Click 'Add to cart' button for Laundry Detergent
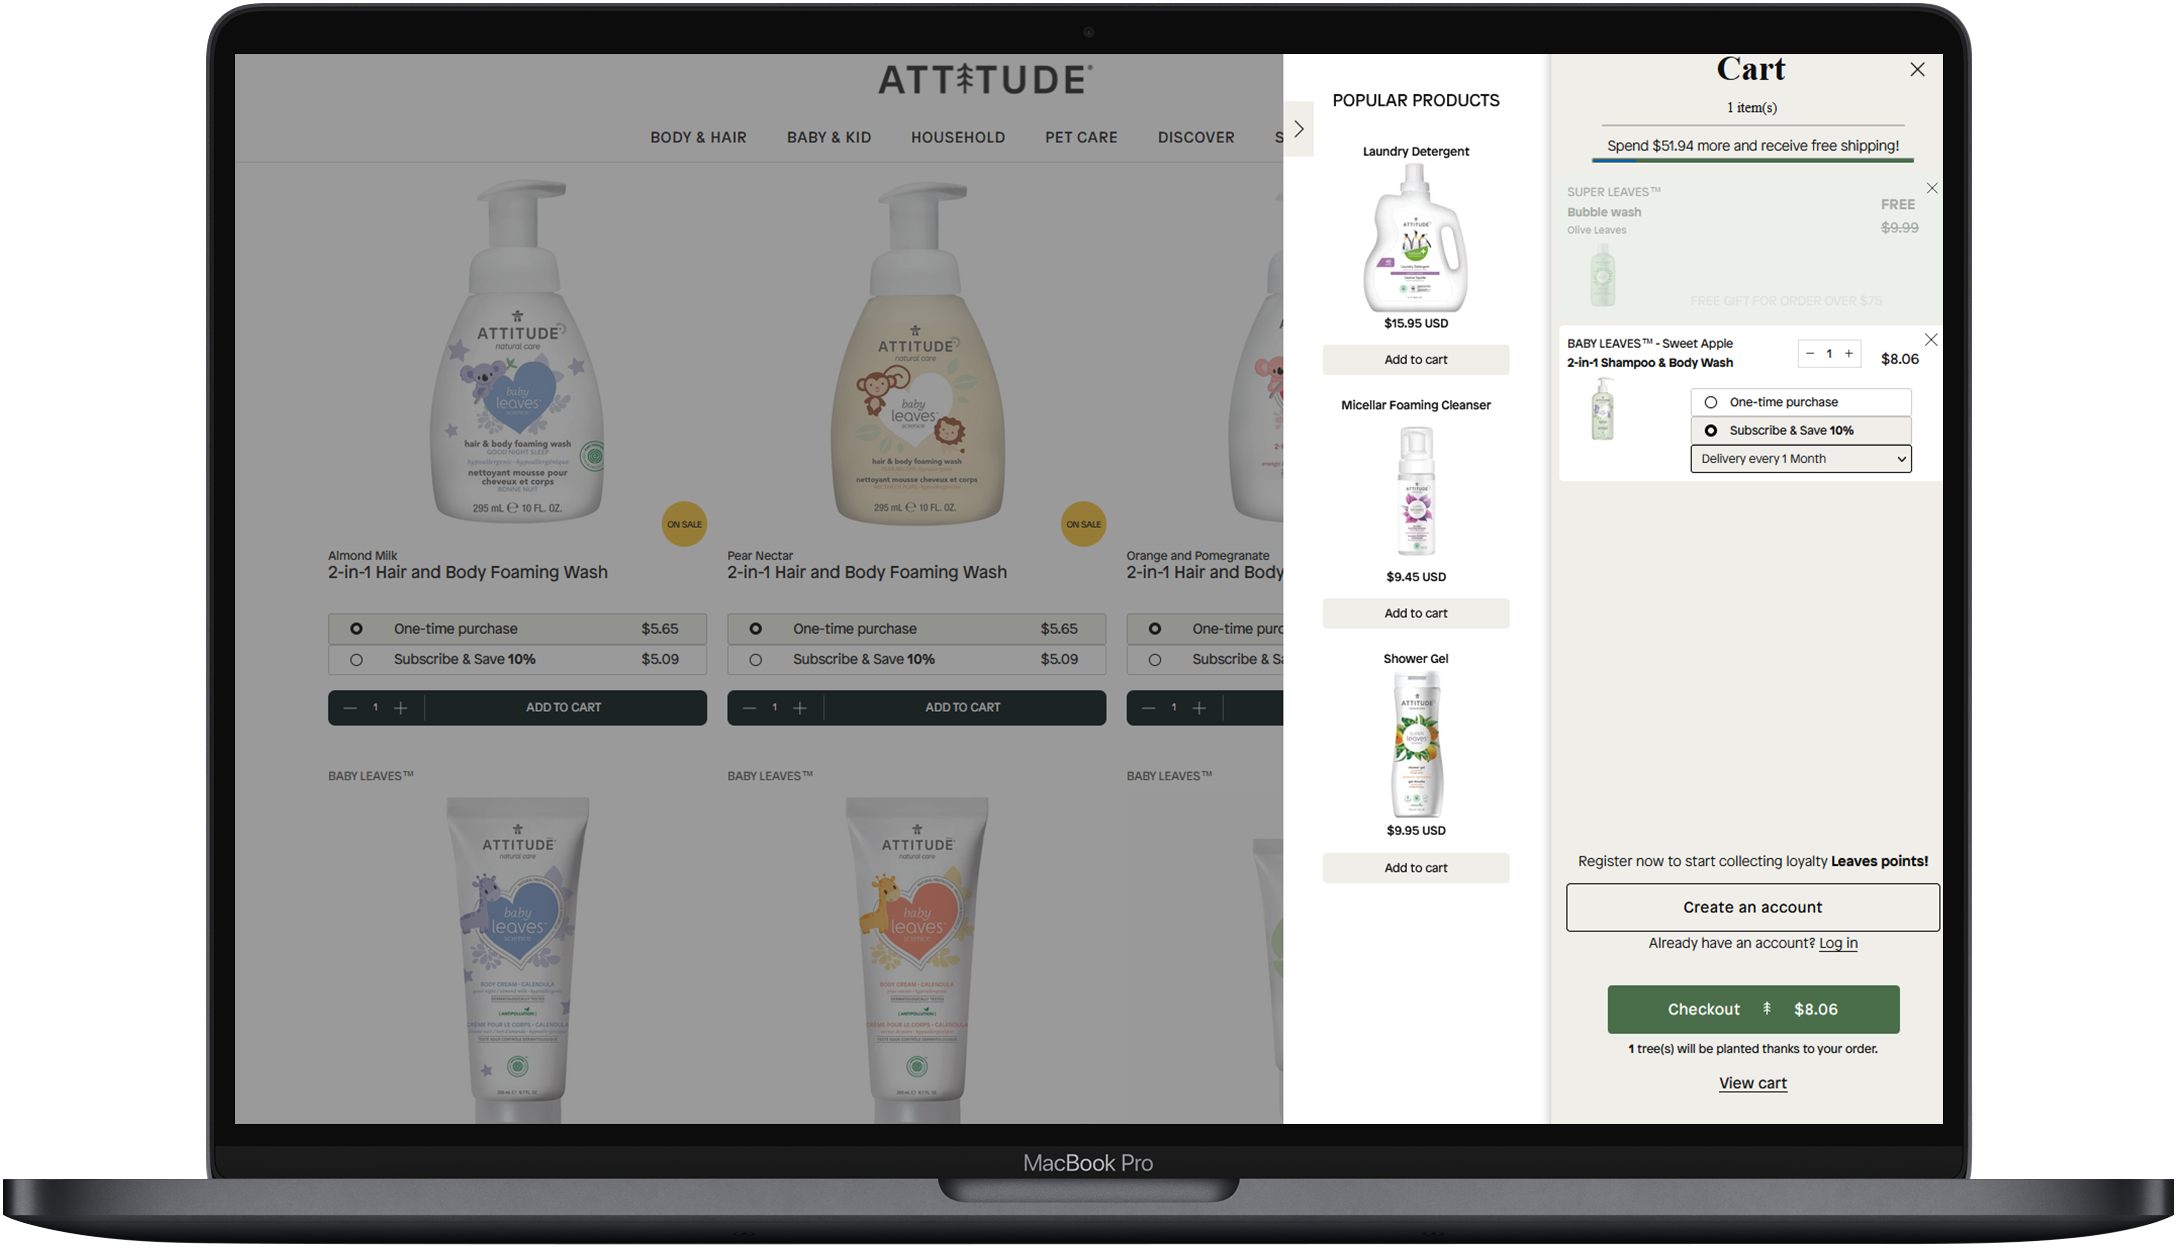 click(x=1415, y=359)
